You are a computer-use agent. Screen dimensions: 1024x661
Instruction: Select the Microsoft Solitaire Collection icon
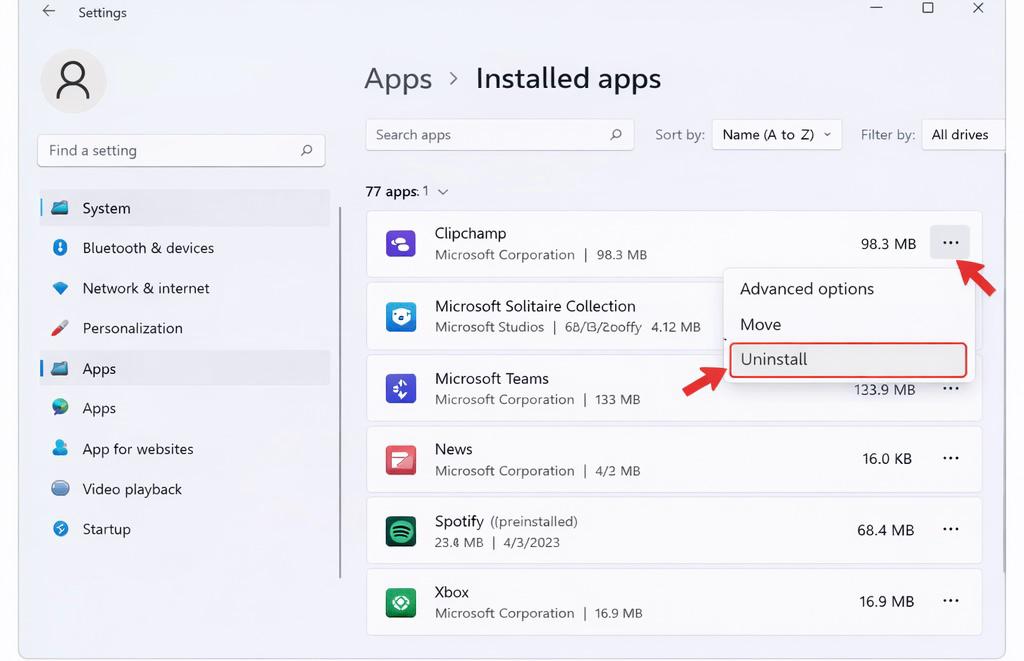click(400, 316)
